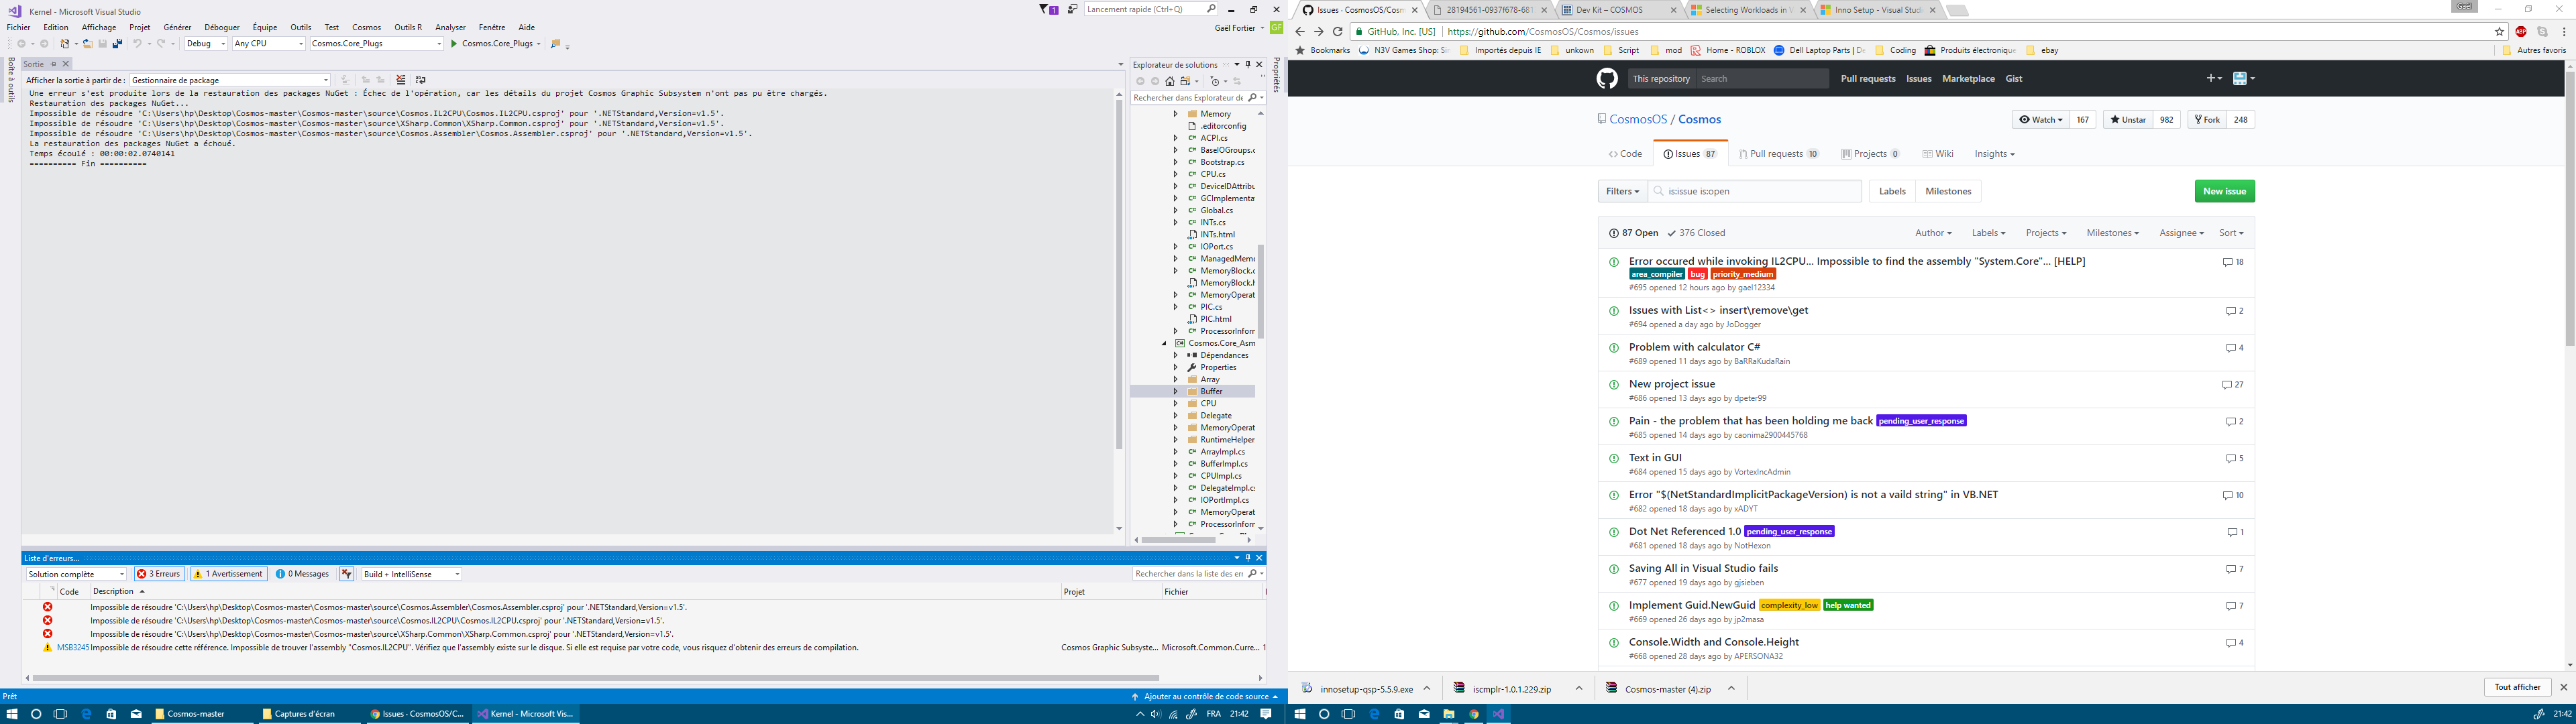
Task: Click Clear All icon in Output panel
Action: [x=401, y=80]
